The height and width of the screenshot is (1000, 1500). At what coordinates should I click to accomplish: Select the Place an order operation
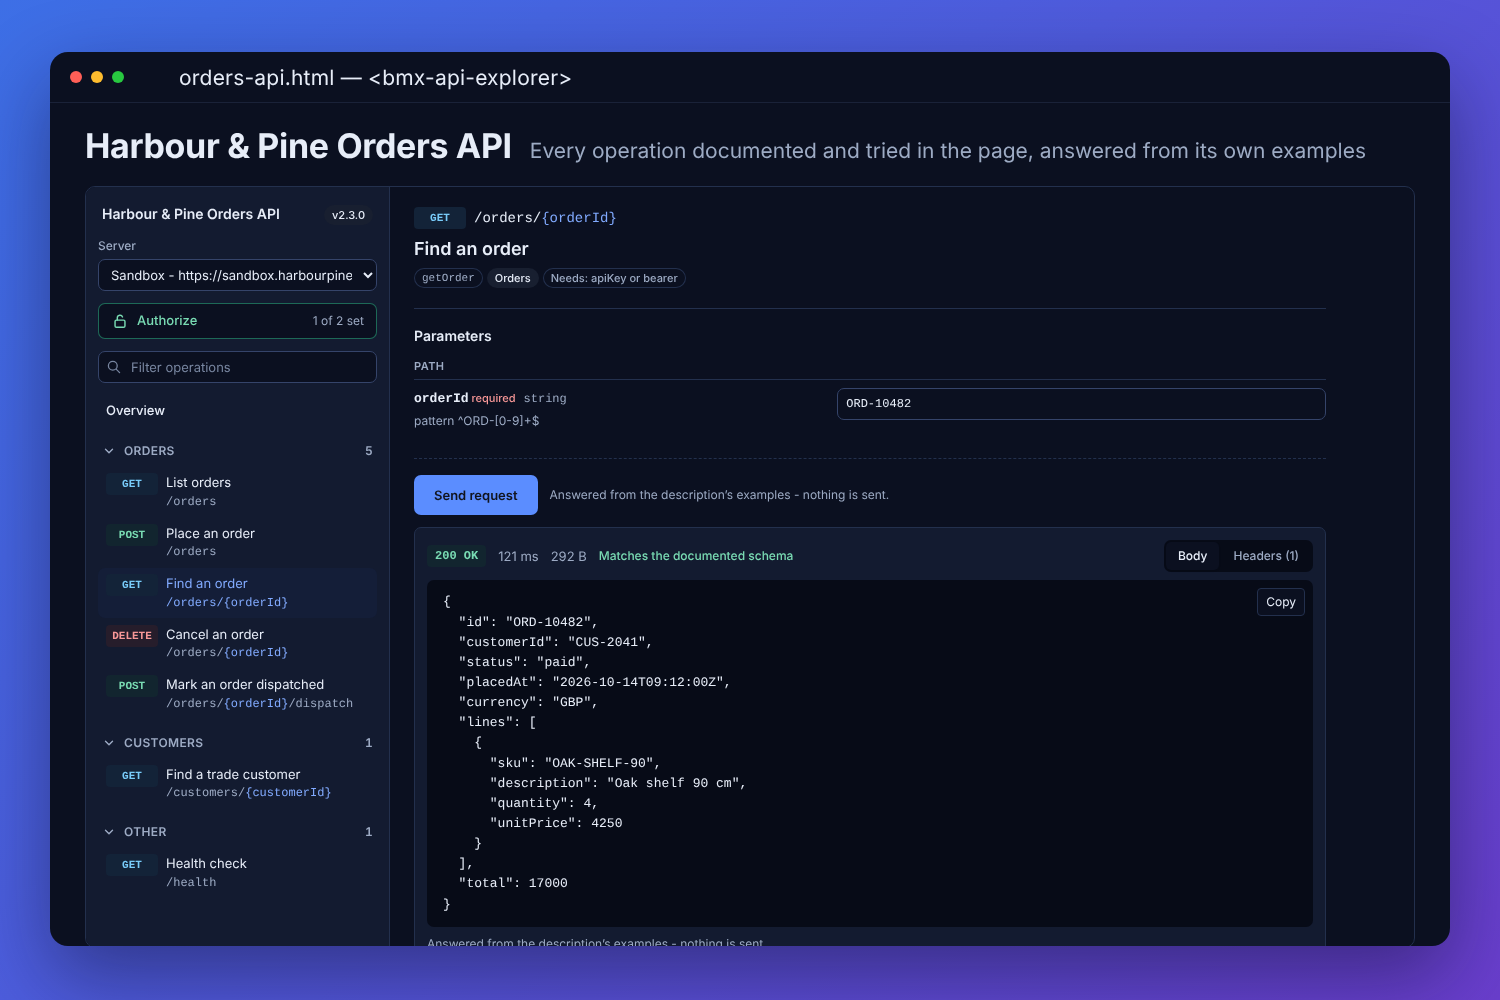click(x=237, y=542)
